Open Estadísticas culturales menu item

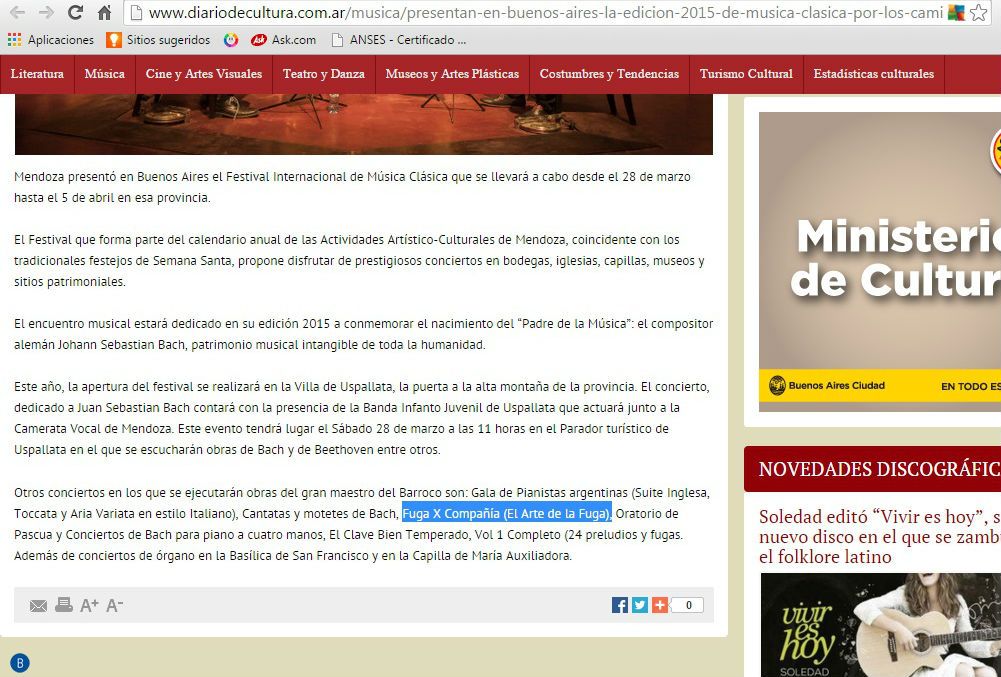coord(873,74)
